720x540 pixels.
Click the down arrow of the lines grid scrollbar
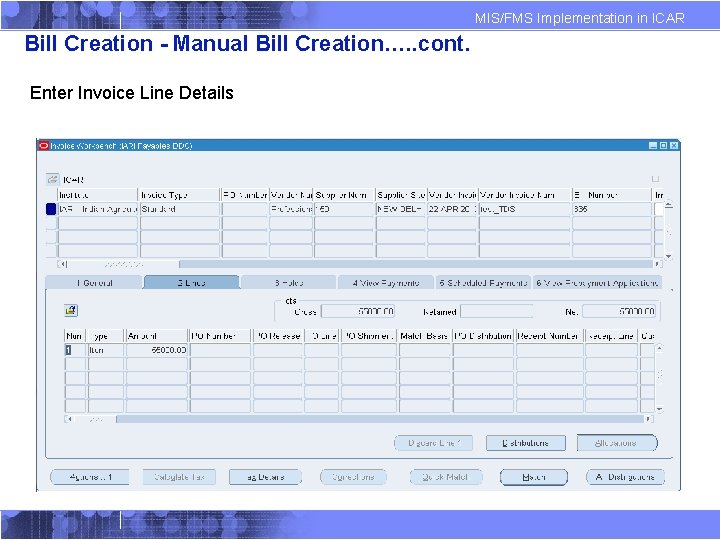click(x=659, y=409)
